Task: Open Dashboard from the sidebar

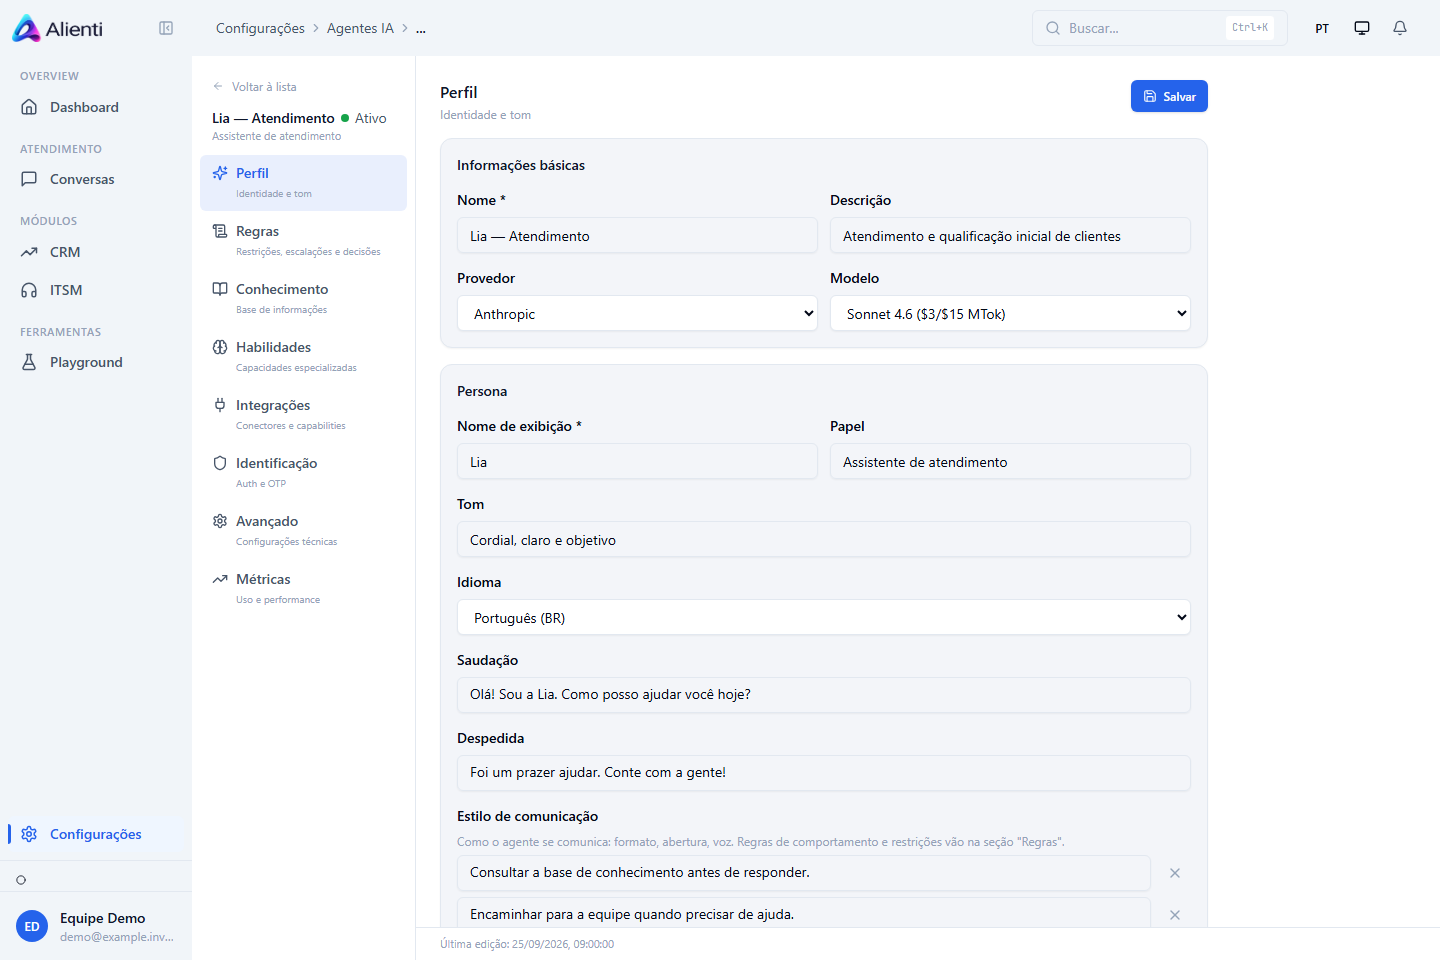Action: (96, 107)
